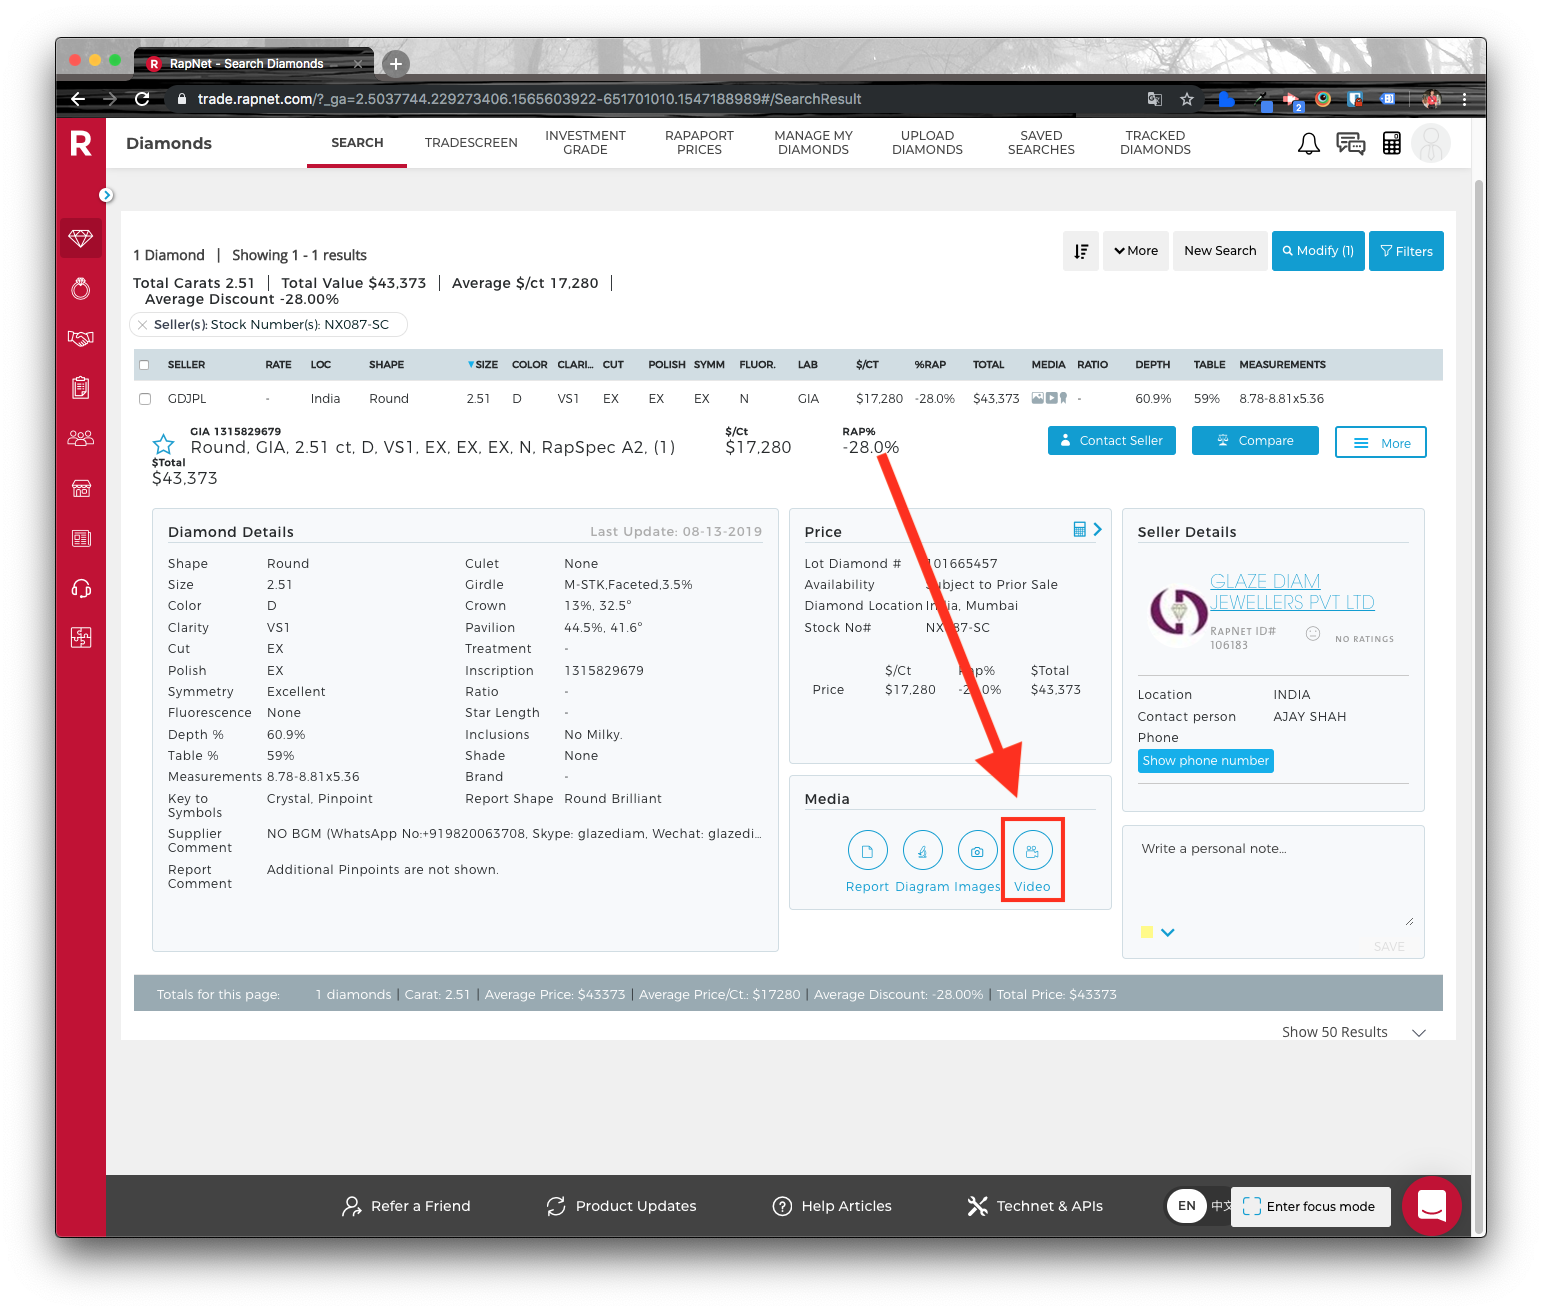Open the handshake trade icon in sidebar

coord(81,338)
